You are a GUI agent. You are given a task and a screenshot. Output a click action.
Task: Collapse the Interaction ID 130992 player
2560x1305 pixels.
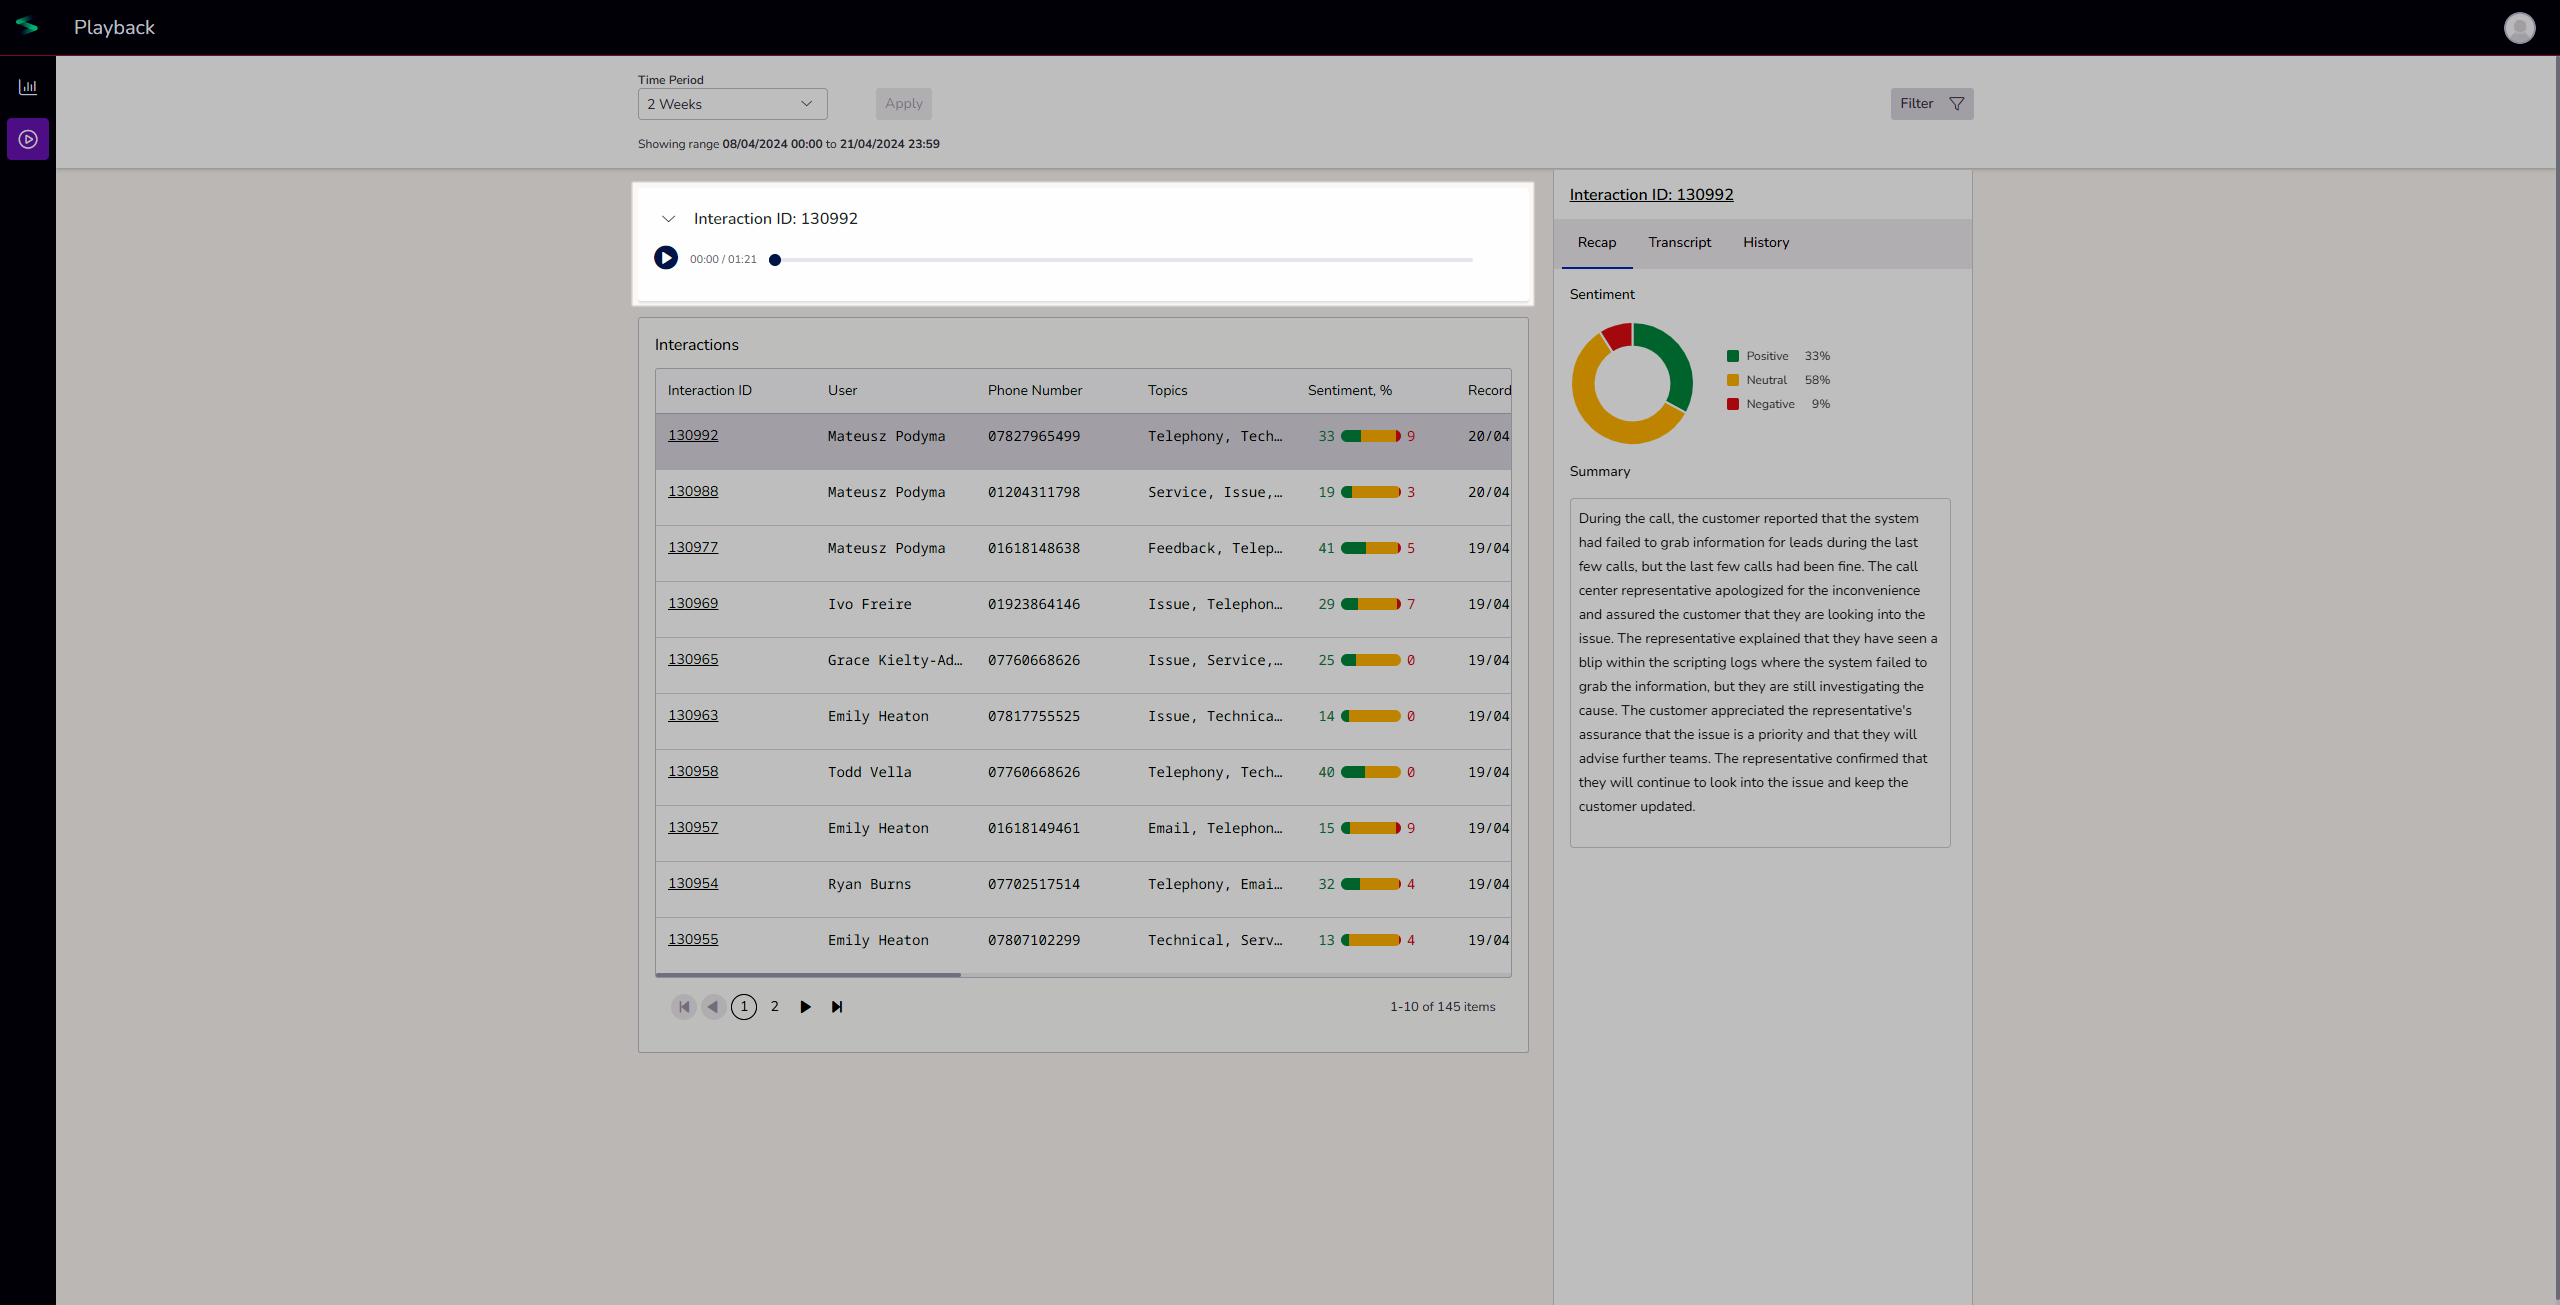pyautogui.click(x=669, y=219)
